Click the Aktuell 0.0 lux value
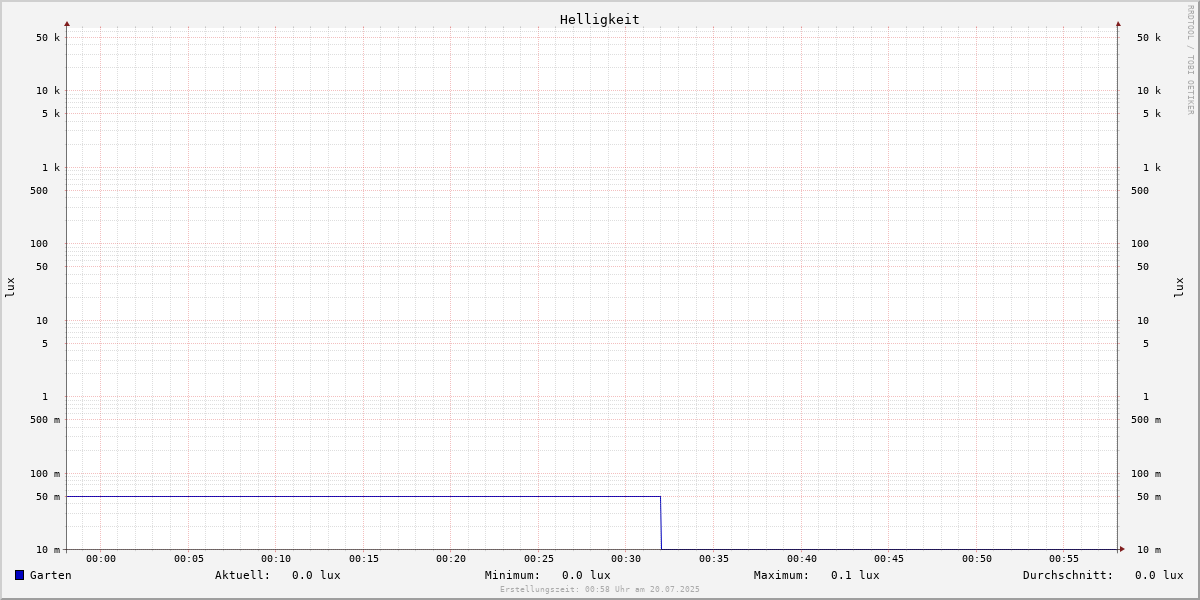This screenshot has width=1200, height=600. (316, 575)
